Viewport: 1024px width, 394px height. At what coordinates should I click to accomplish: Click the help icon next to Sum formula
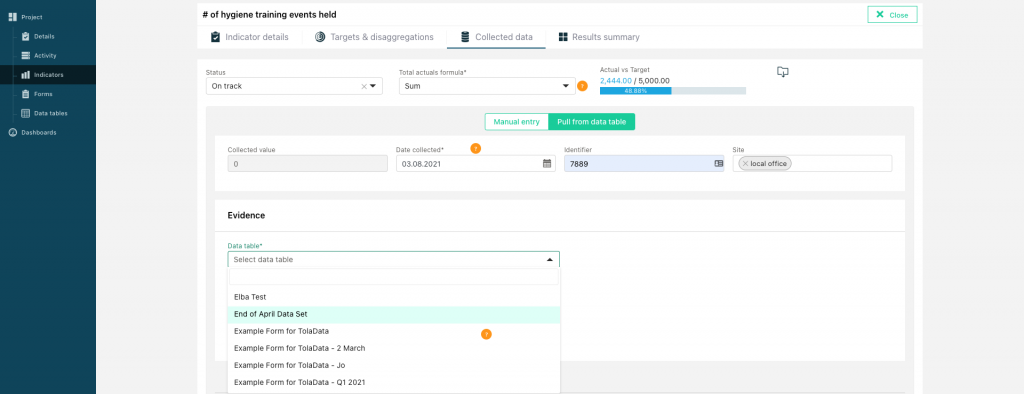coord(583,86)
